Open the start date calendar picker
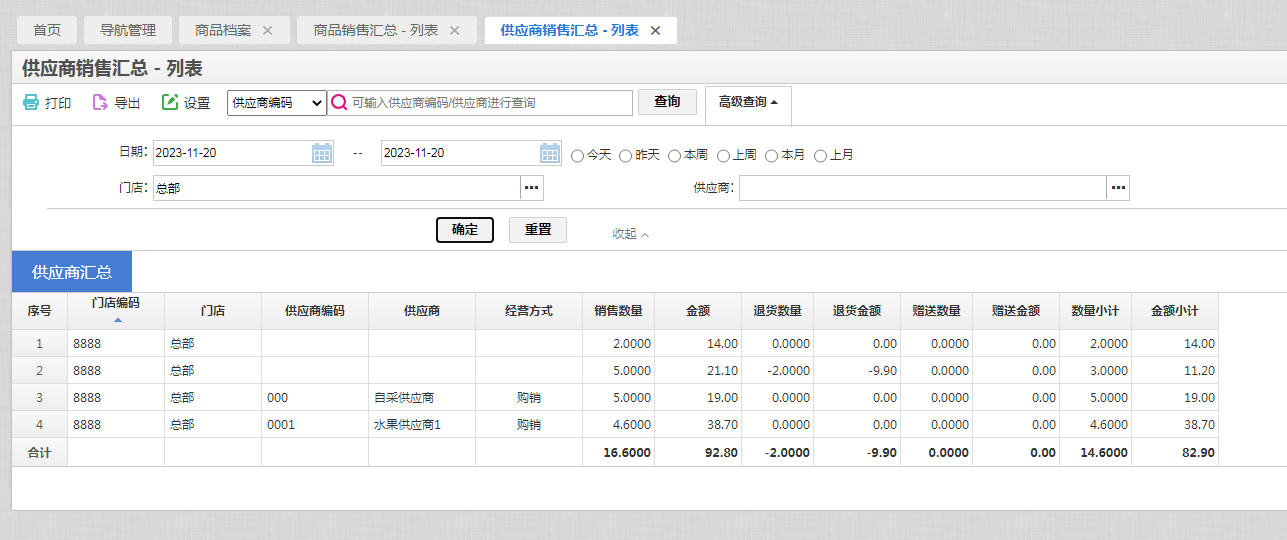This screenshot has width=1287, height=540. (322, 153)
